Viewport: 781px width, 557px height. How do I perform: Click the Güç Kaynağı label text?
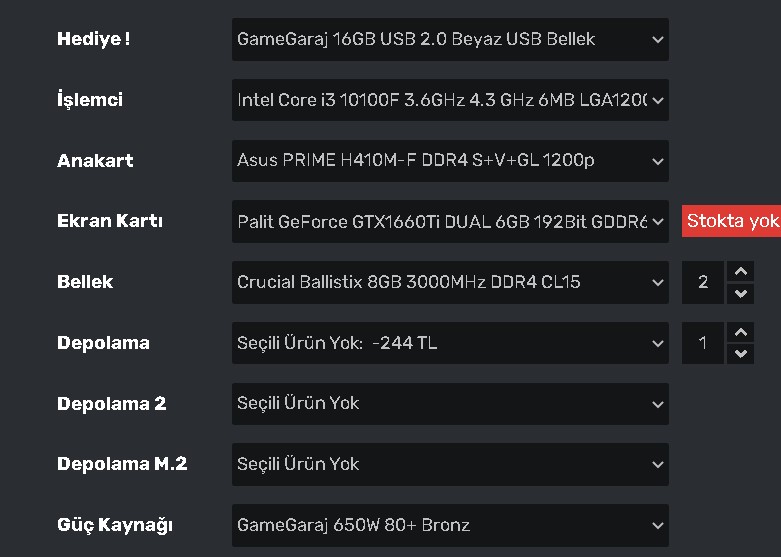pyautogui.click(x=115, y=525)
